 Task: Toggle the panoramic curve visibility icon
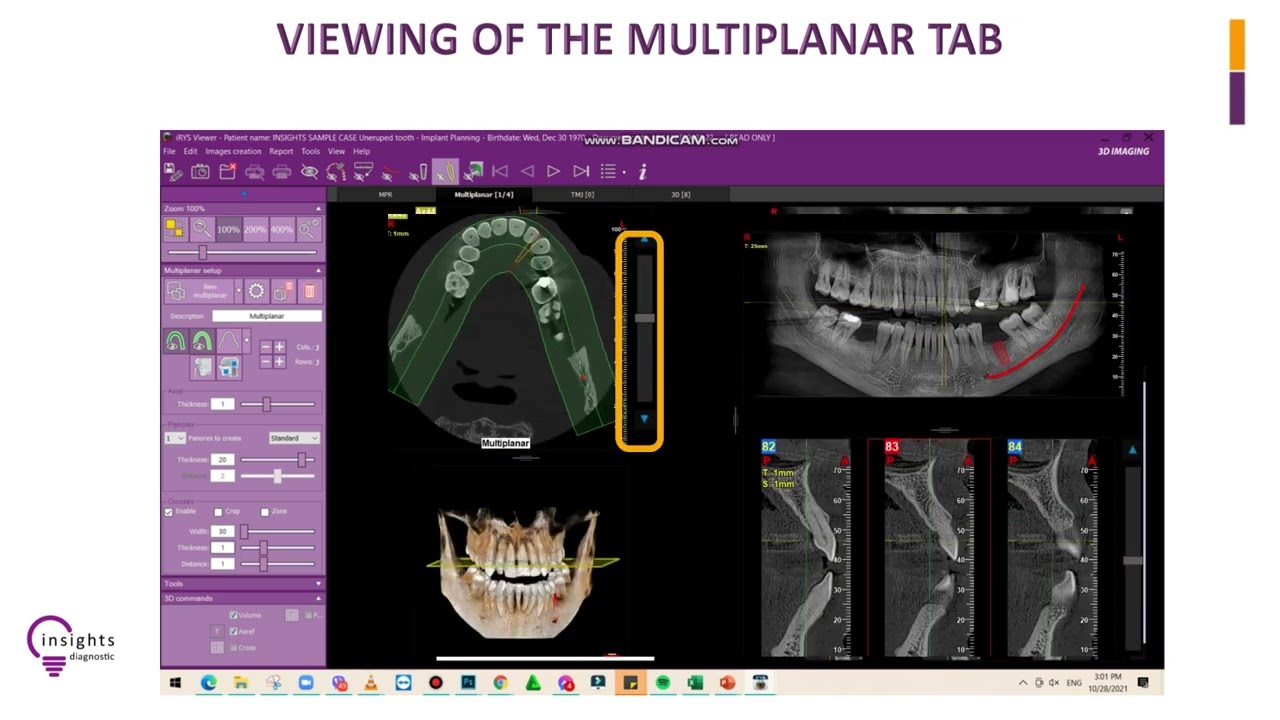pyautogui.click(x=336, y=172)
